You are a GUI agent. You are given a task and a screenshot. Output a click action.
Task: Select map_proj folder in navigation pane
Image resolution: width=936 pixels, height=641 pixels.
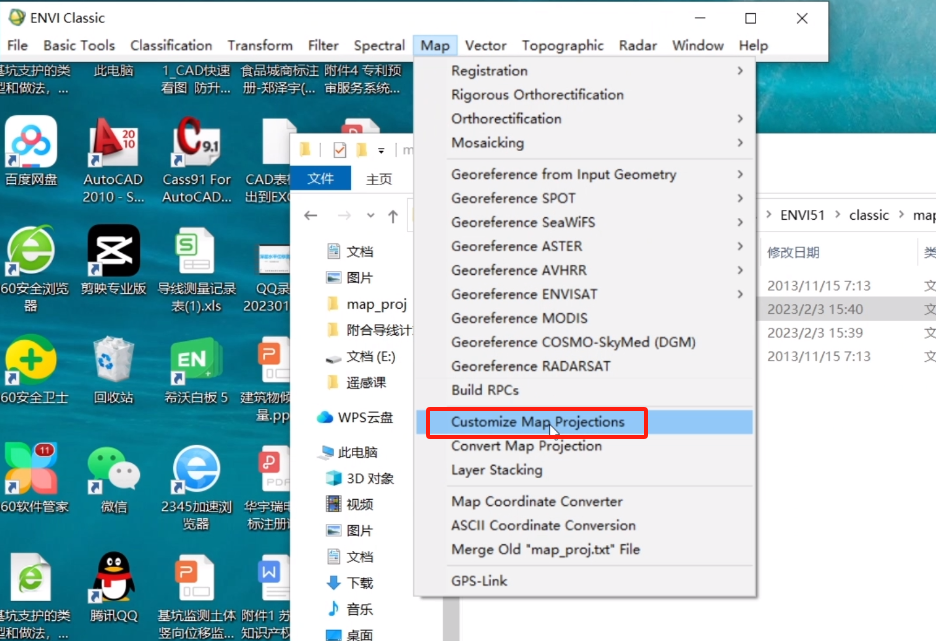coord(376,304)
